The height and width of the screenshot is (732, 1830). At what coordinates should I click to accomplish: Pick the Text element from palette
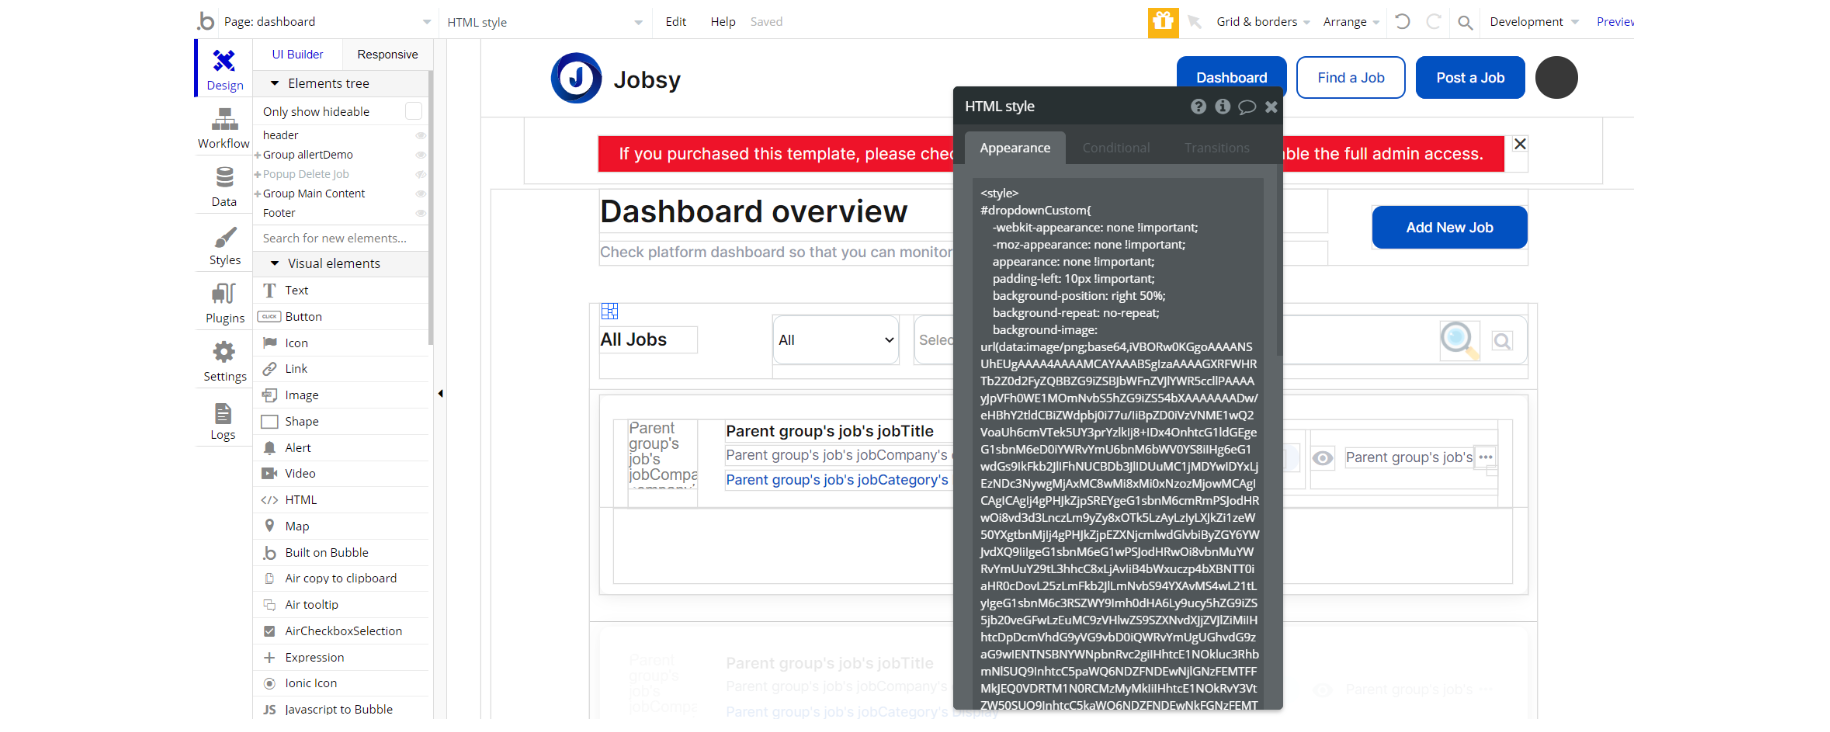(342, 290)
